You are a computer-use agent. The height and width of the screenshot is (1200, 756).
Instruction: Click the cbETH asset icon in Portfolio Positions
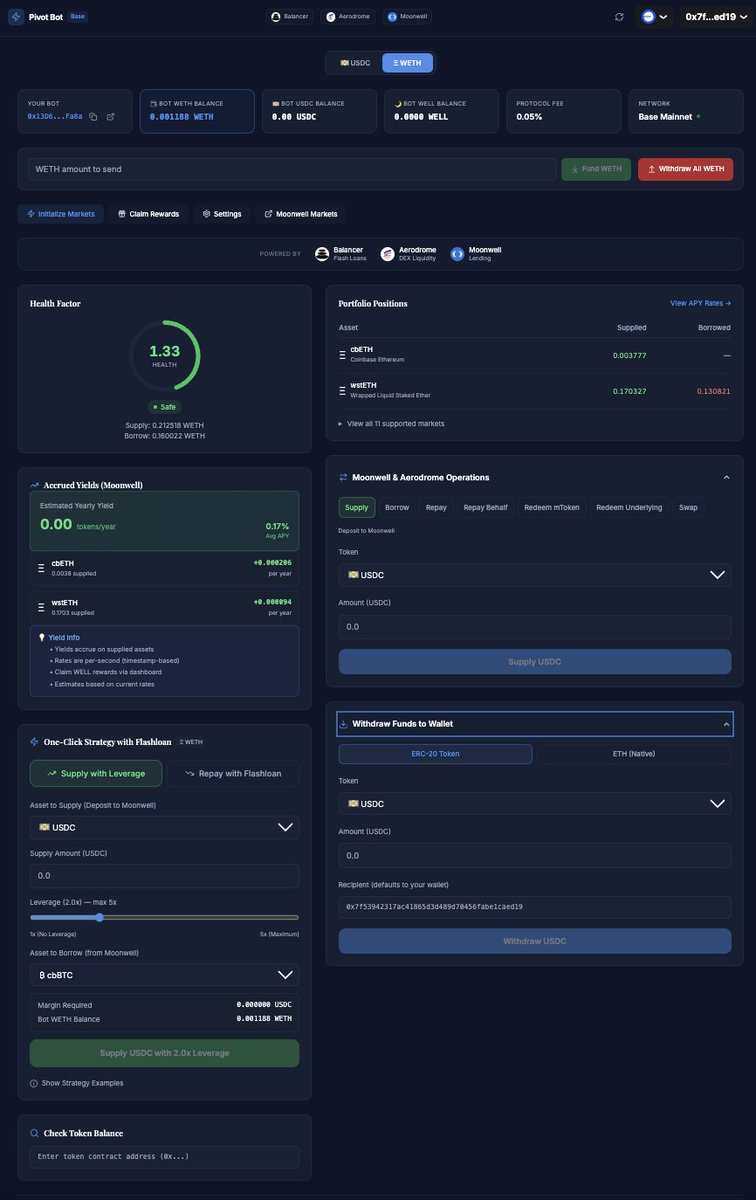click(x=343, y=354)
